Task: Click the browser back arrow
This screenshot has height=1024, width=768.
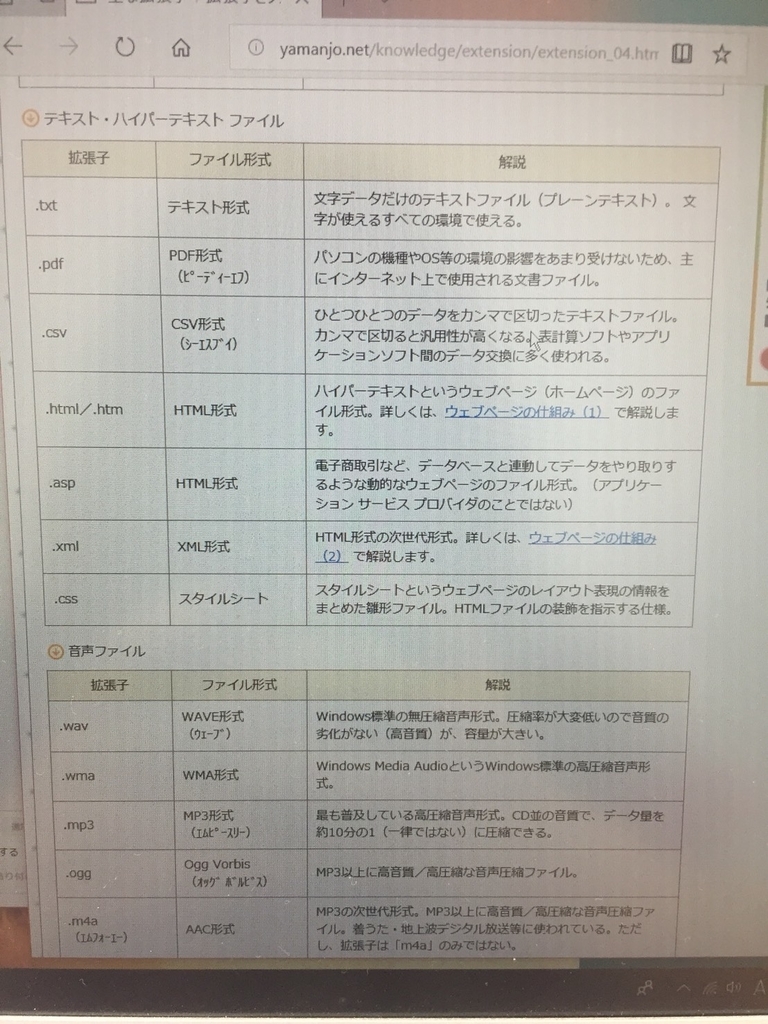Action: click(x=13, y=45)
